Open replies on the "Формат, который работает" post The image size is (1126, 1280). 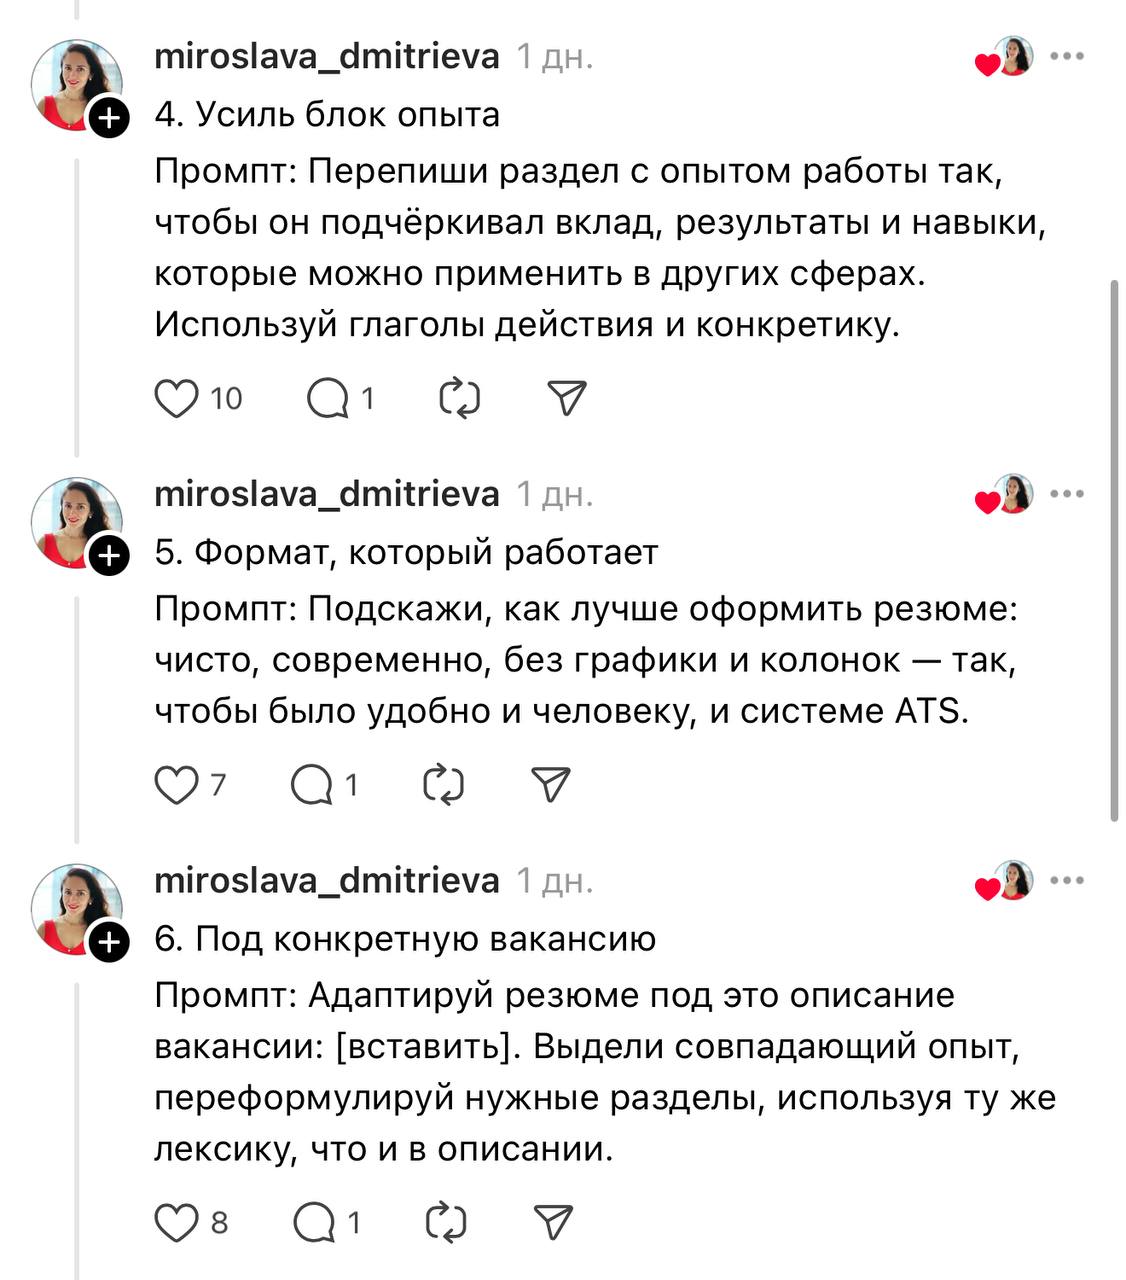tap(311, 785)
